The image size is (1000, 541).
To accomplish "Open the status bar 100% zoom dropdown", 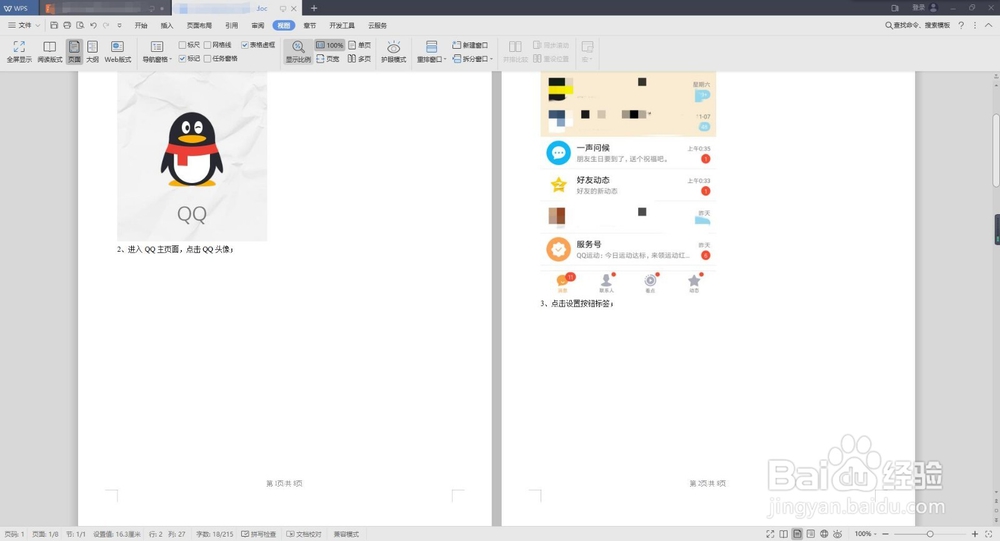I will [865, 534].
